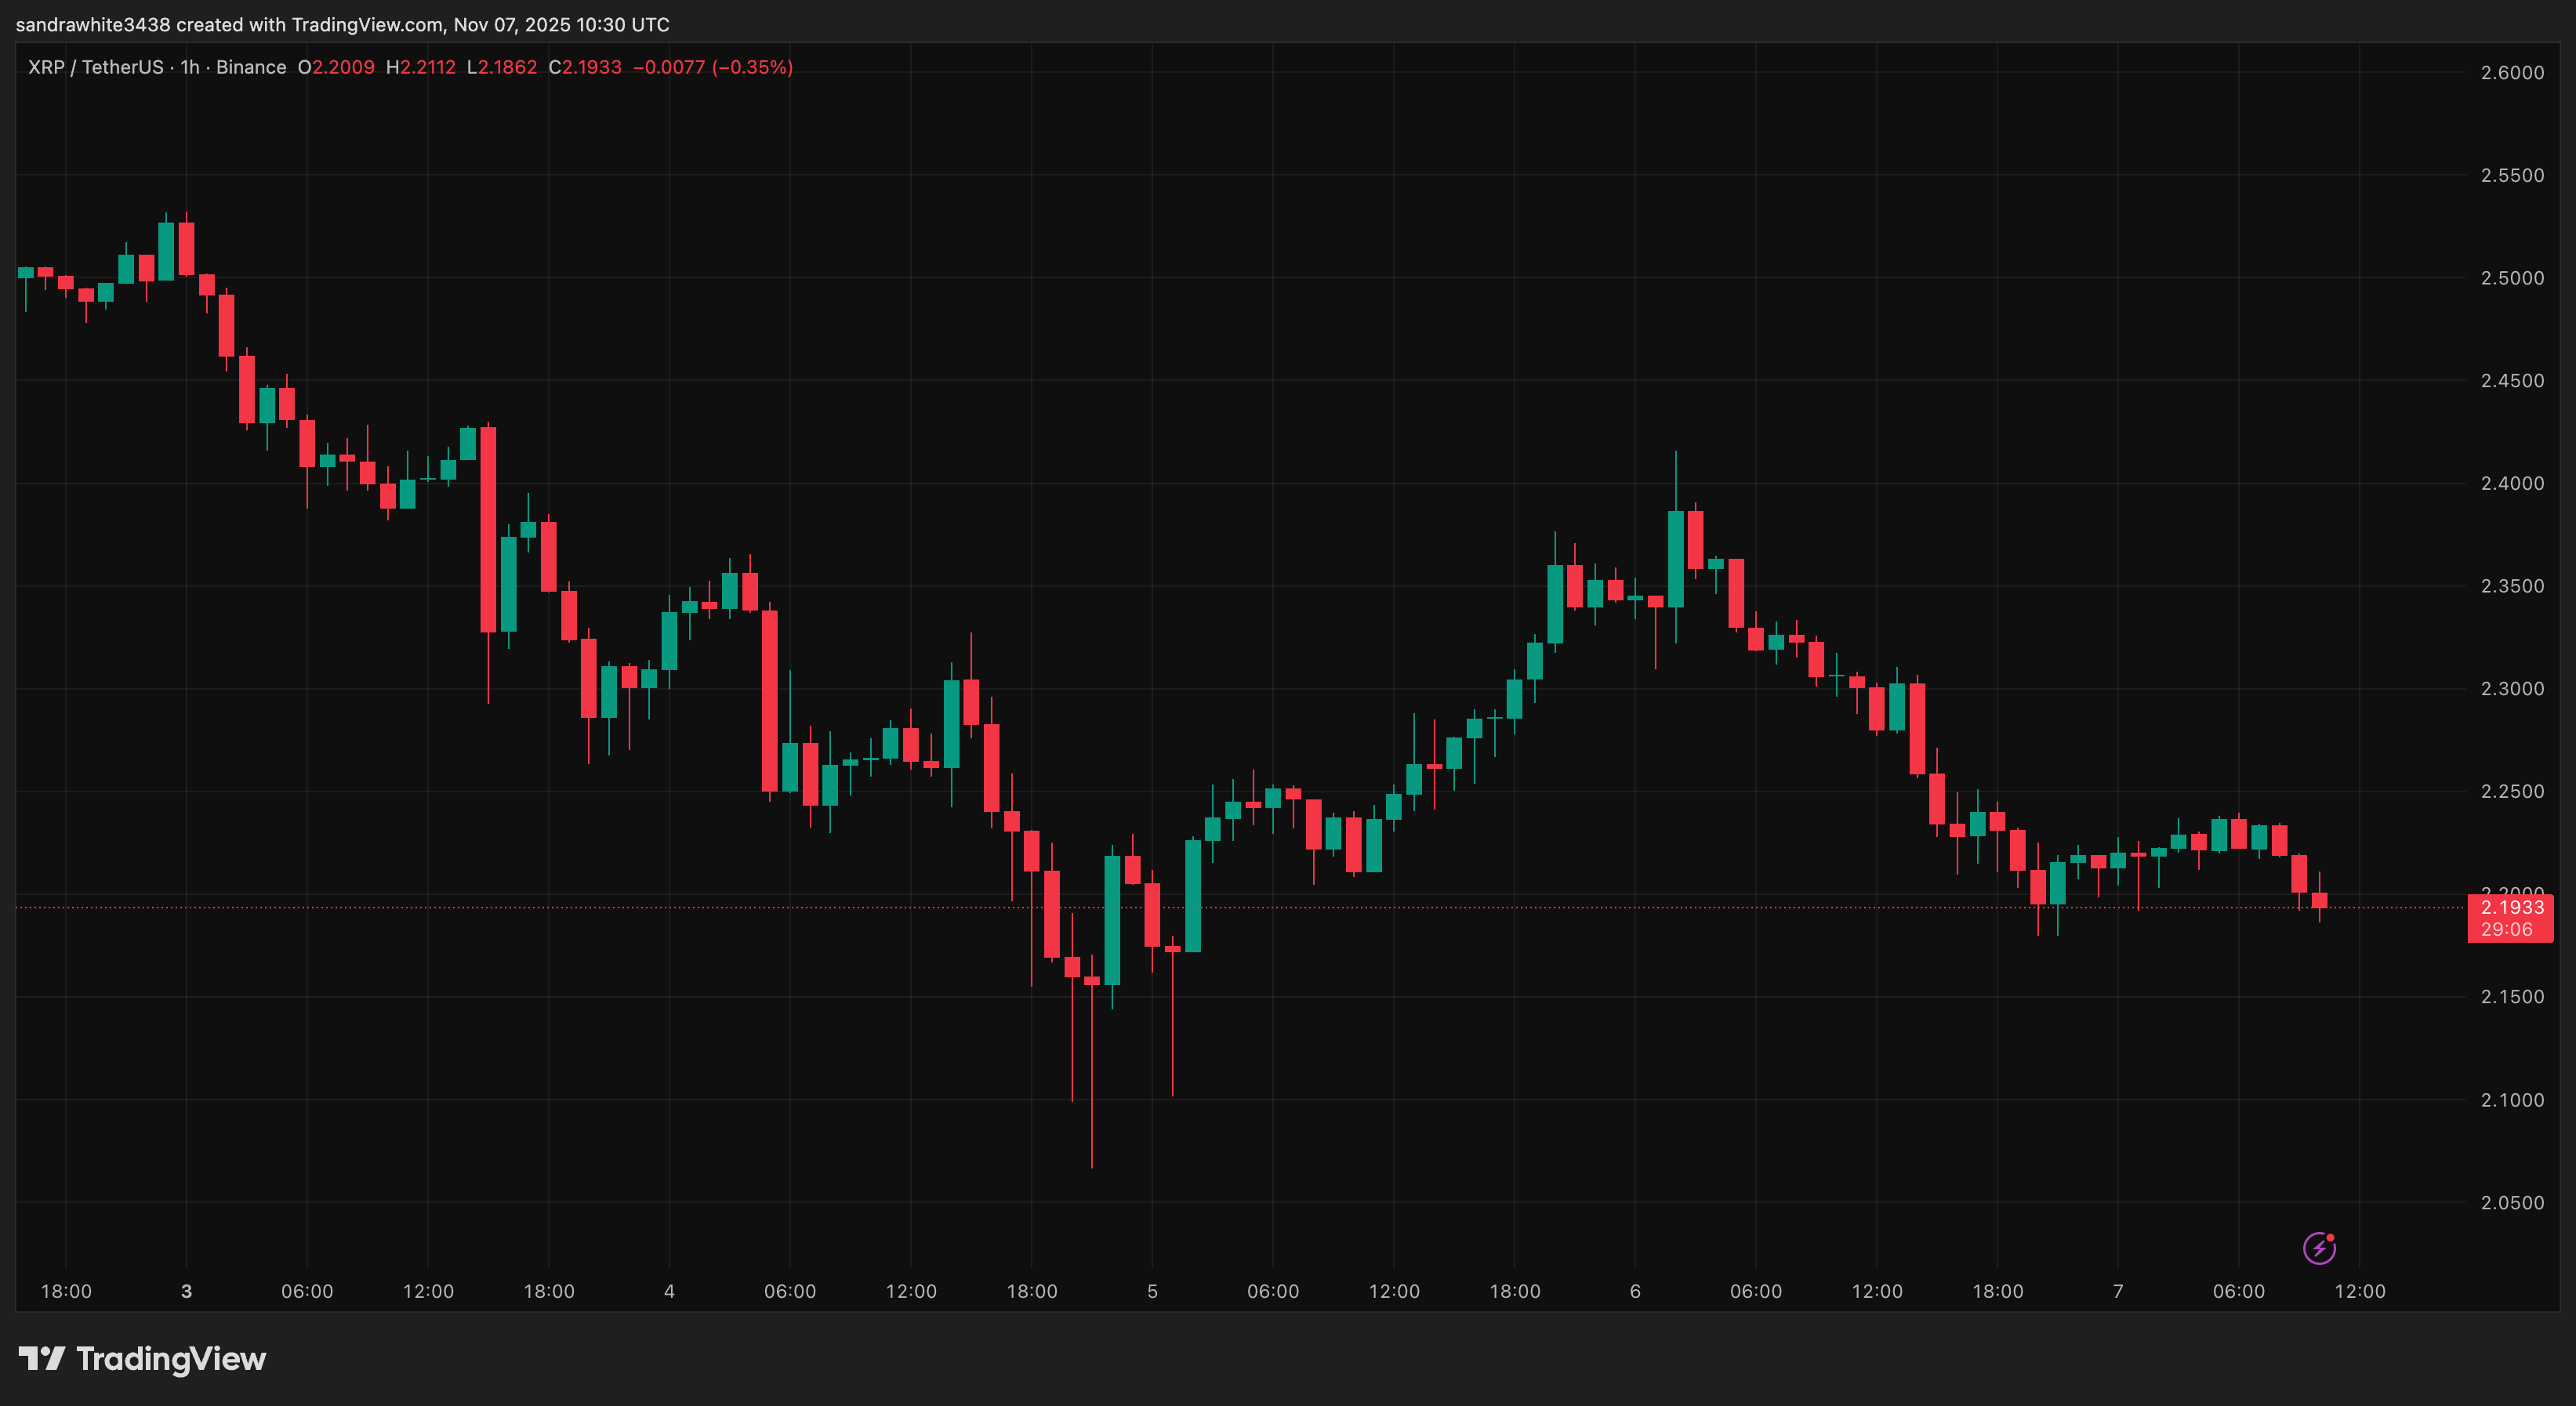Click the TradingView logo
2576x1406 pixels.
145,1358
